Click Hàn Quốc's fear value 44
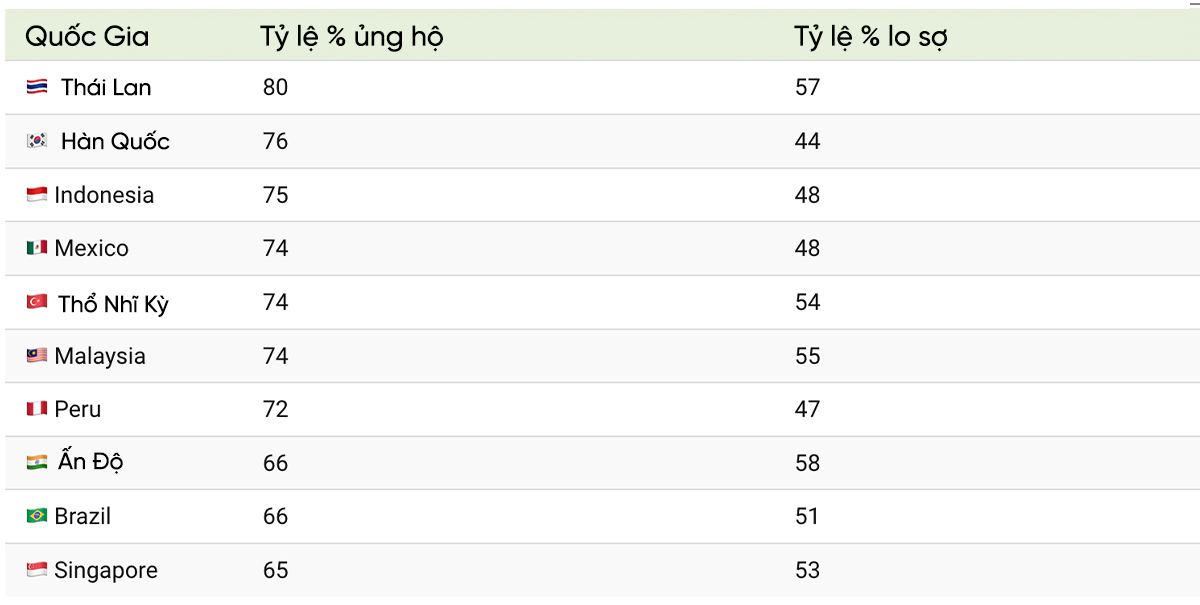Image resolution: width=1200 pixels, height=605 pixels. 807,142
